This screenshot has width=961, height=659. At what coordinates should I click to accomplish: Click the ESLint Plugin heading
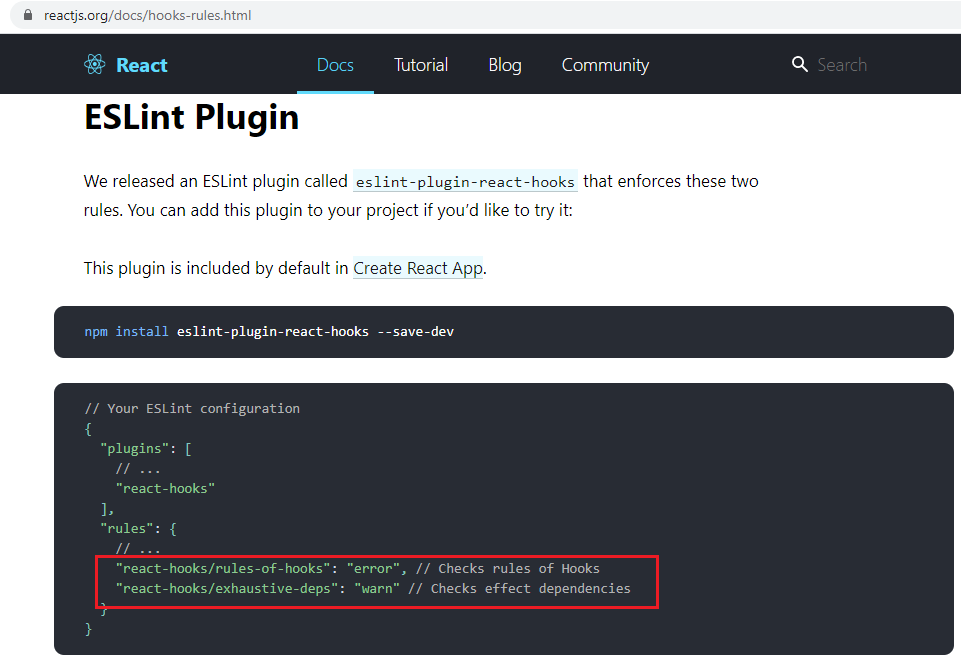(192, 118)
